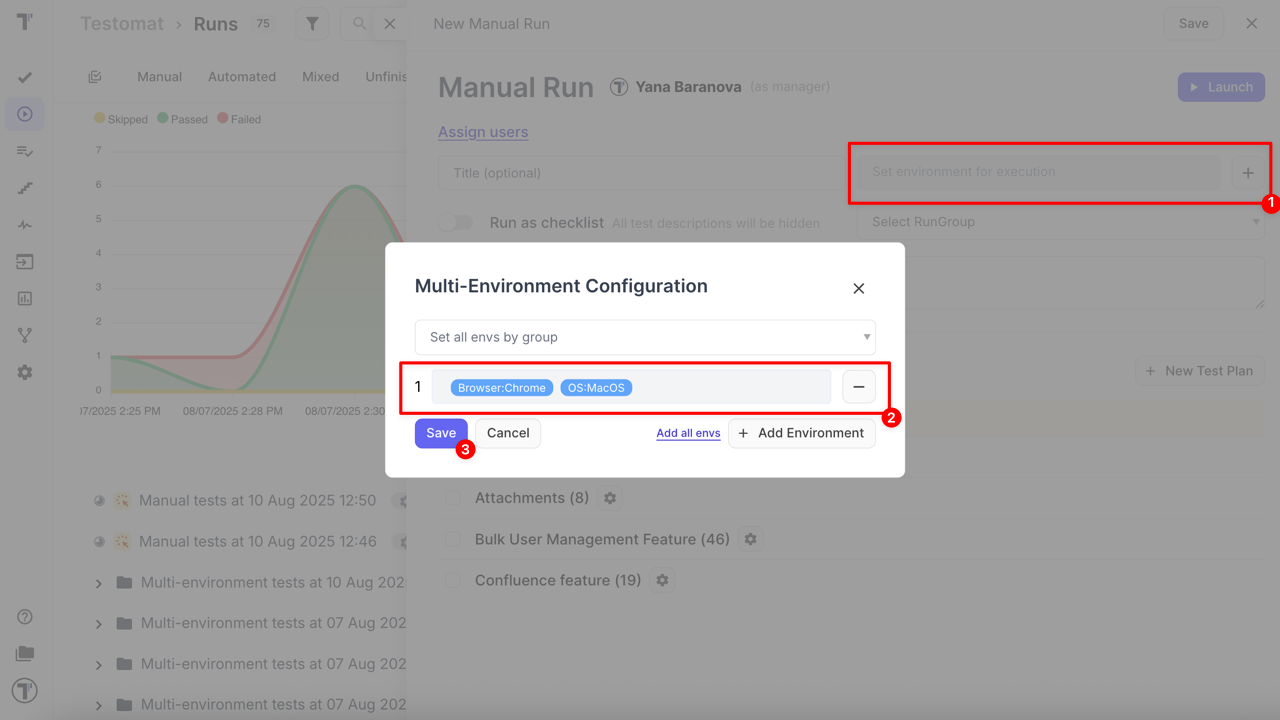Open the gear settings for Attachments suite

click(x=610, y=498)
